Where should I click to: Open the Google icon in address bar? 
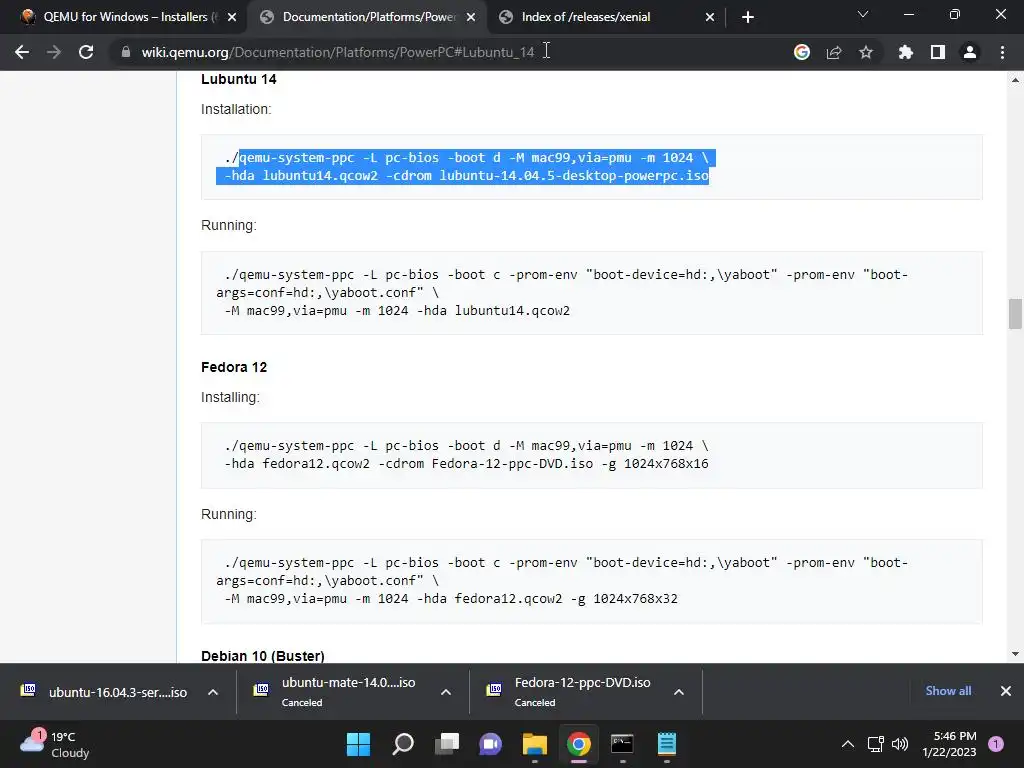(802, 52)
